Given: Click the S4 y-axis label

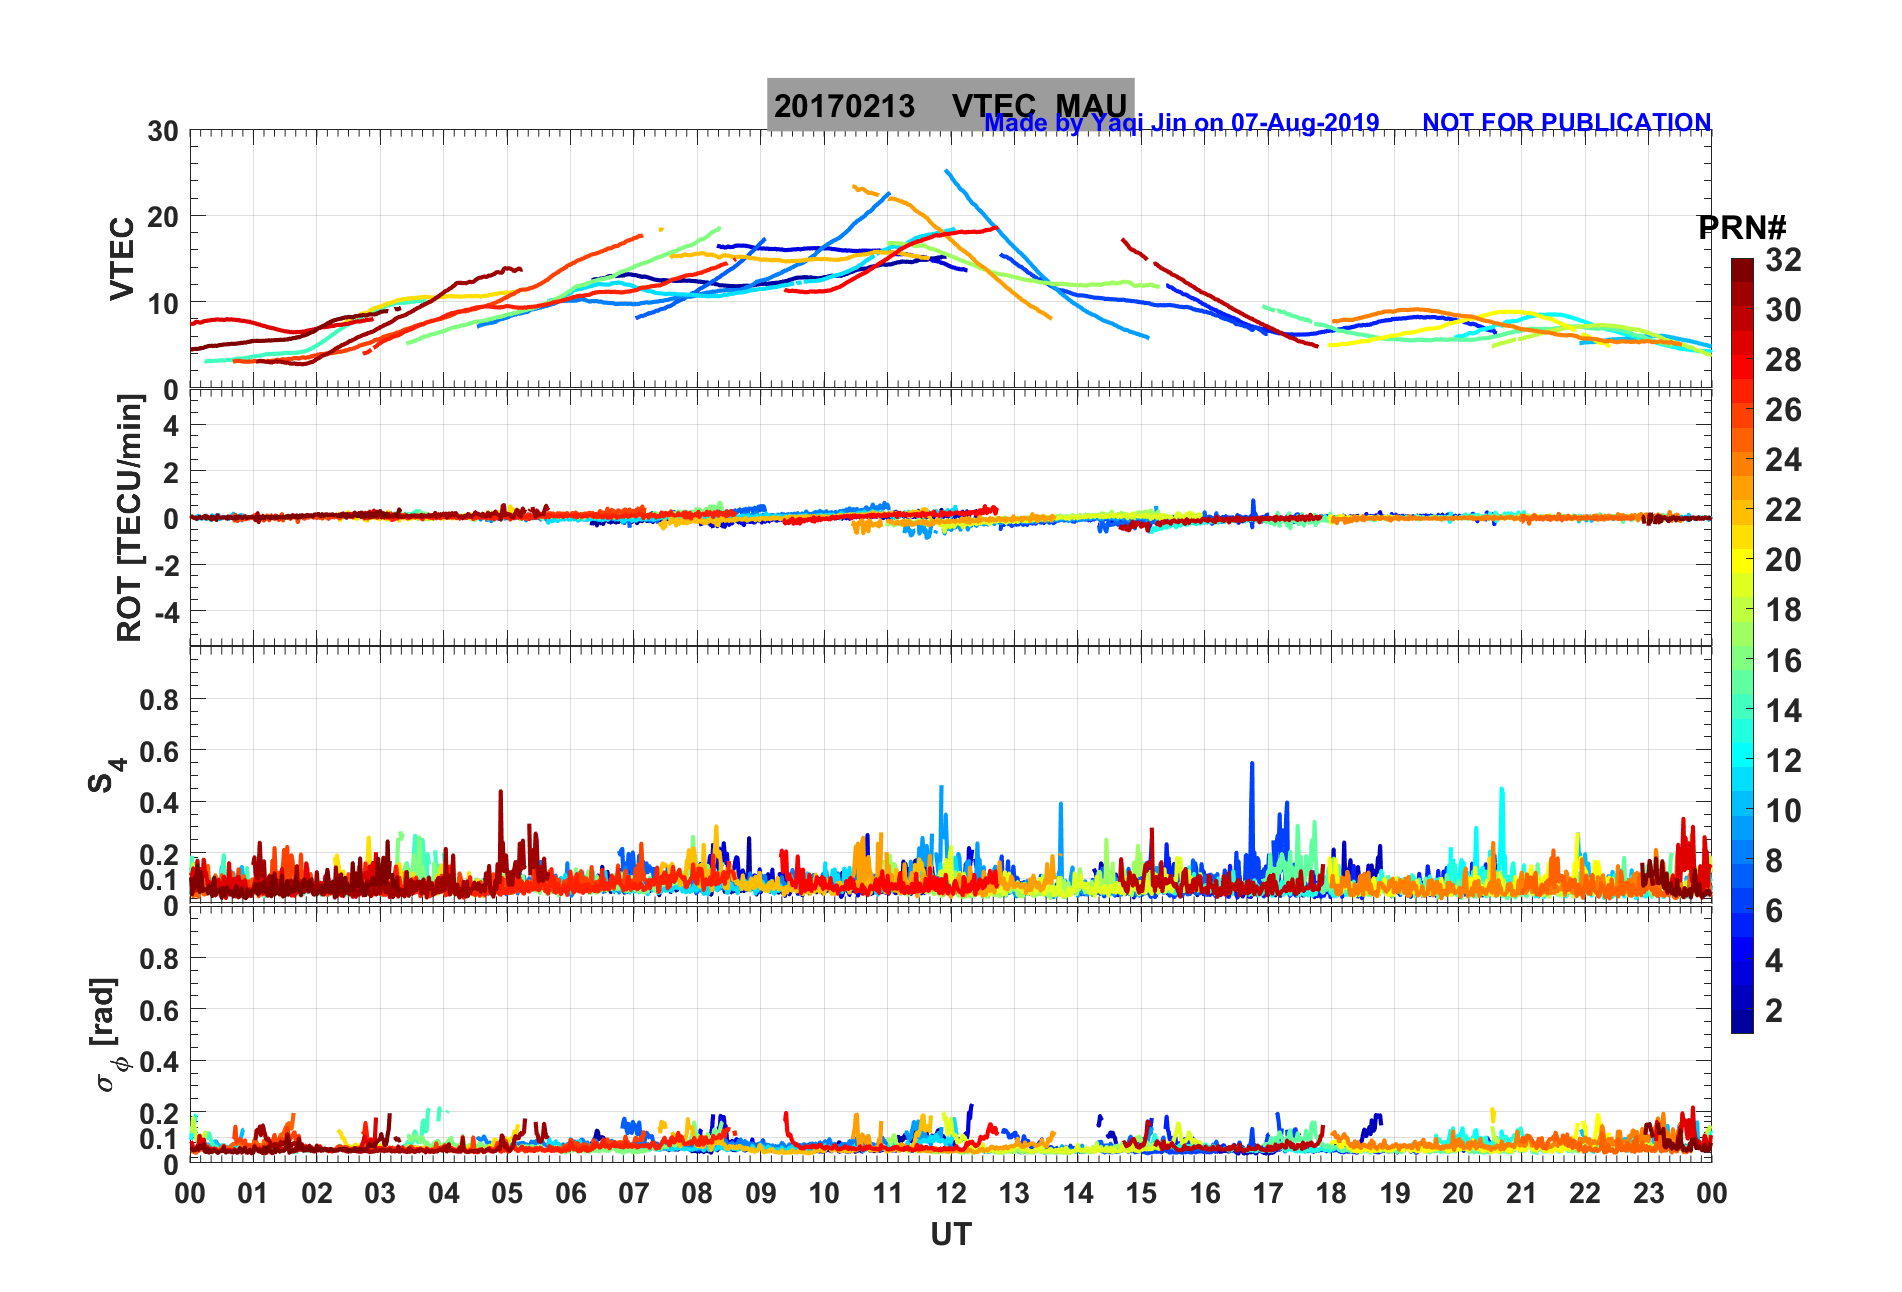Looking at the screenshot, I should (106, 774).
